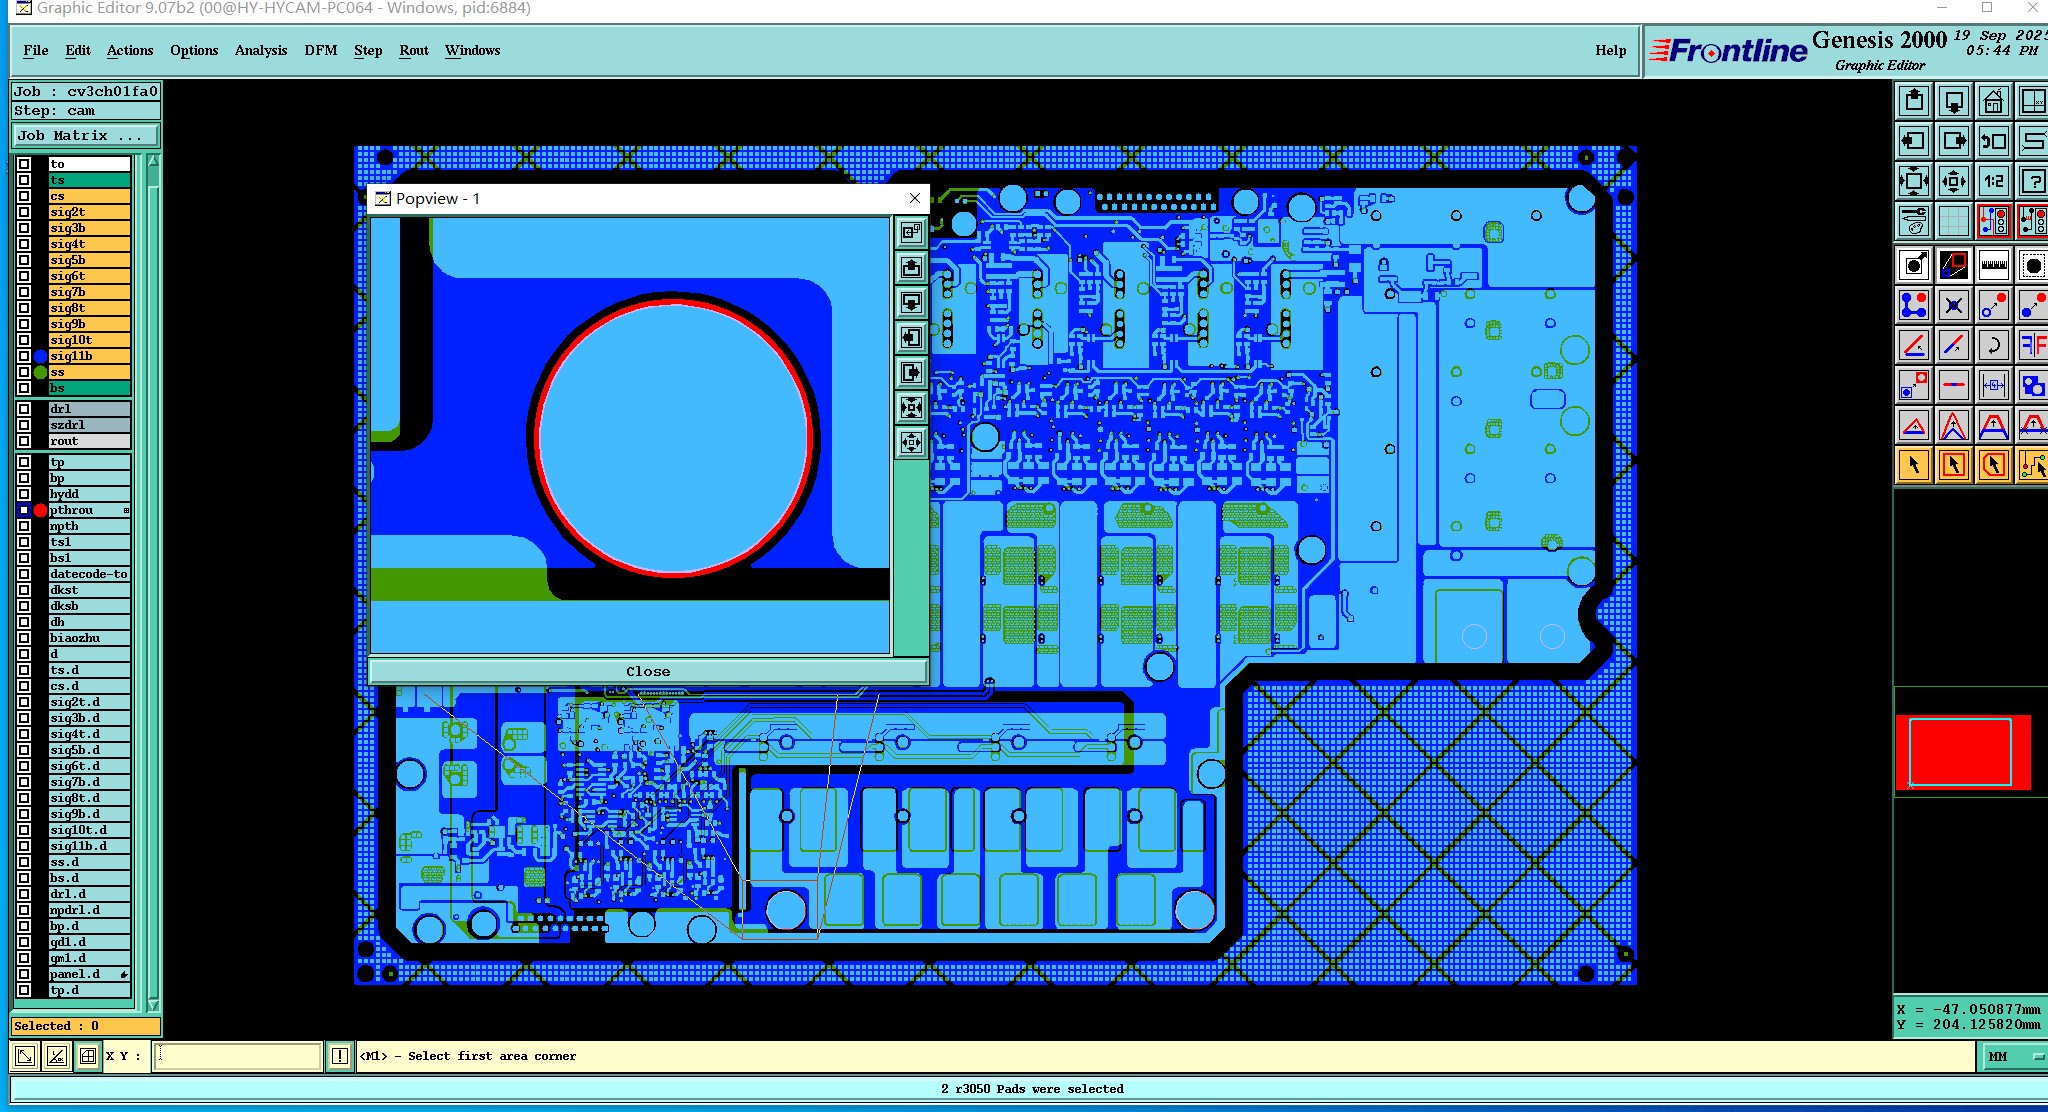Open the MM units dropdown
Screen dimensions: 2048x1112
[x=2012, y=1056]
